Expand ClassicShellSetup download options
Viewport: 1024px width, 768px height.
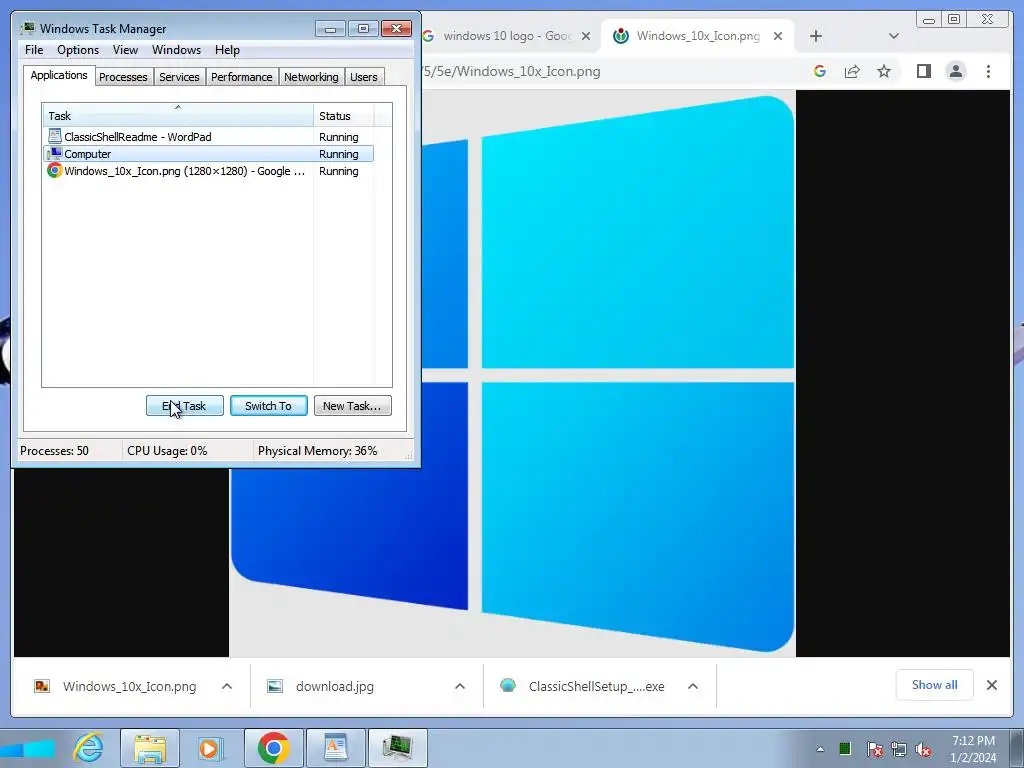point(693,686)
